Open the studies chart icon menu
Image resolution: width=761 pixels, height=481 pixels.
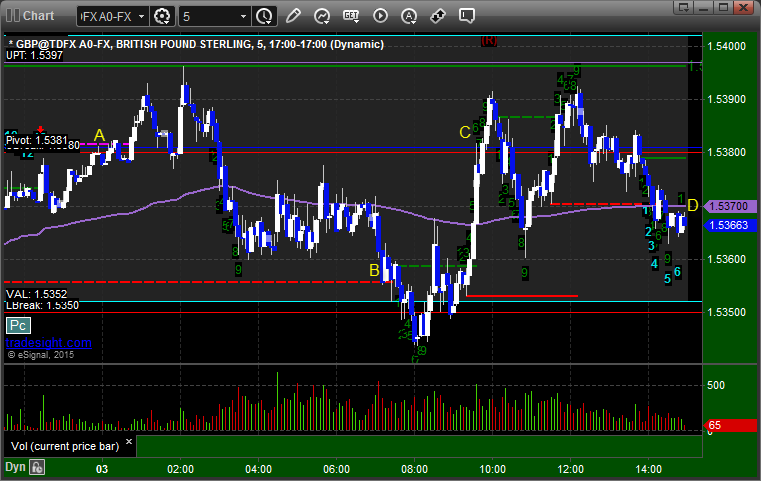click(322, 16)
